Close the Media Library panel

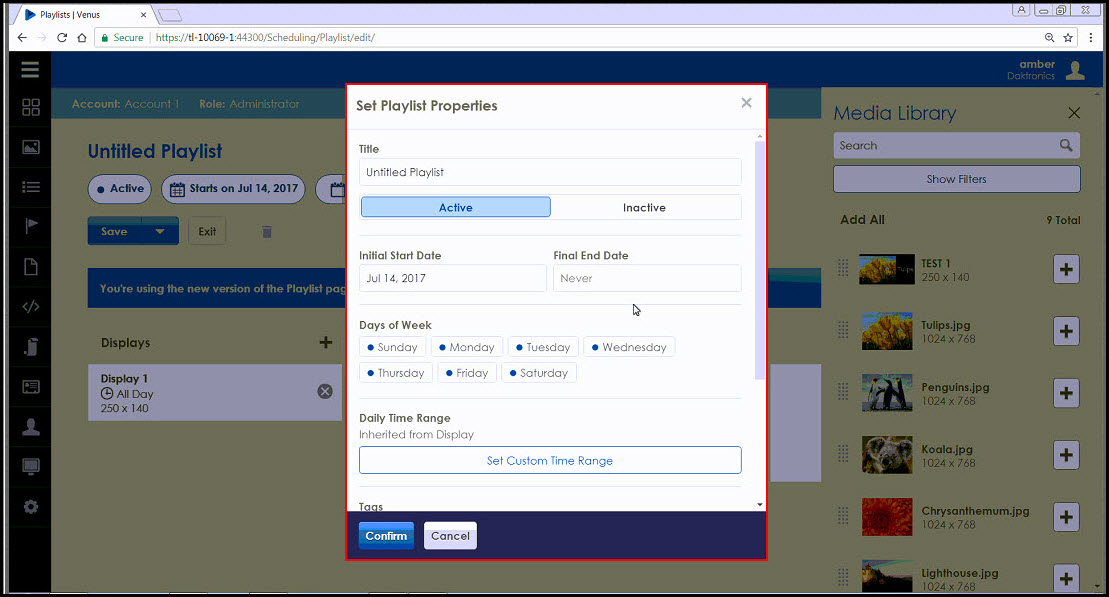click(x=1074, y=113)
